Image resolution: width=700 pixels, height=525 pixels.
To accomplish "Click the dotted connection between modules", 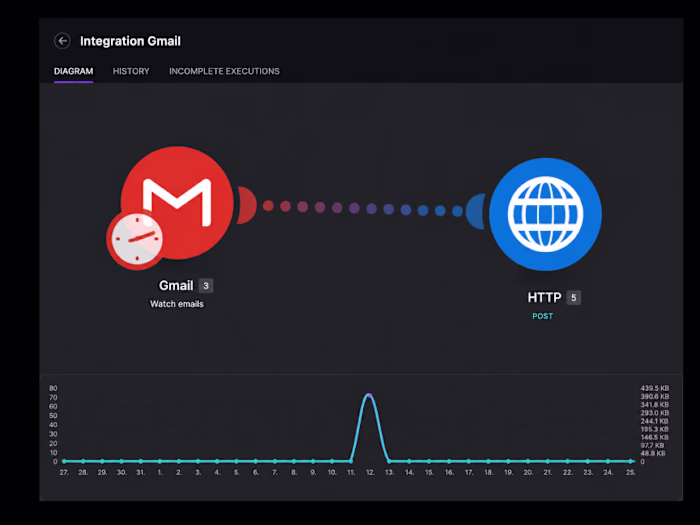I will (362, 208).
